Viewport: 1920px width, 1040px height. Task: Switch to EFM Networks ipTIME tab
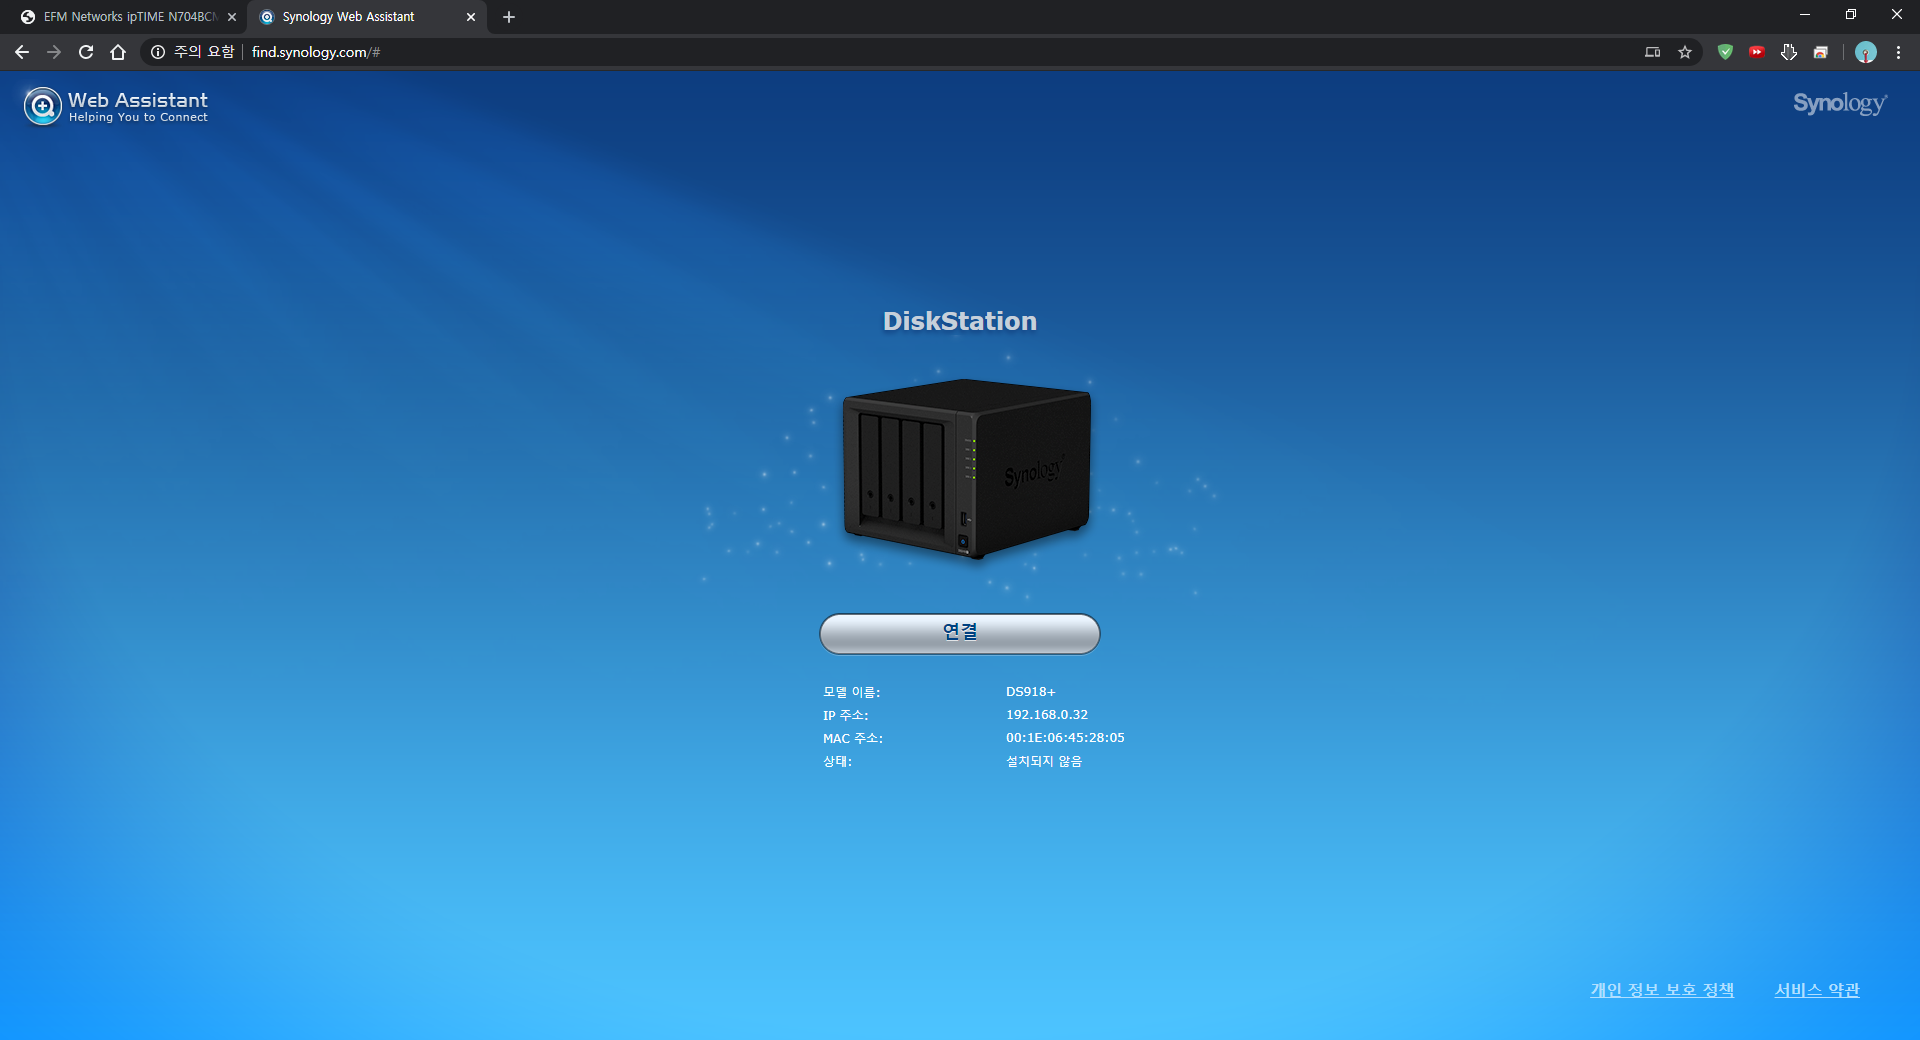pos(130,17)
